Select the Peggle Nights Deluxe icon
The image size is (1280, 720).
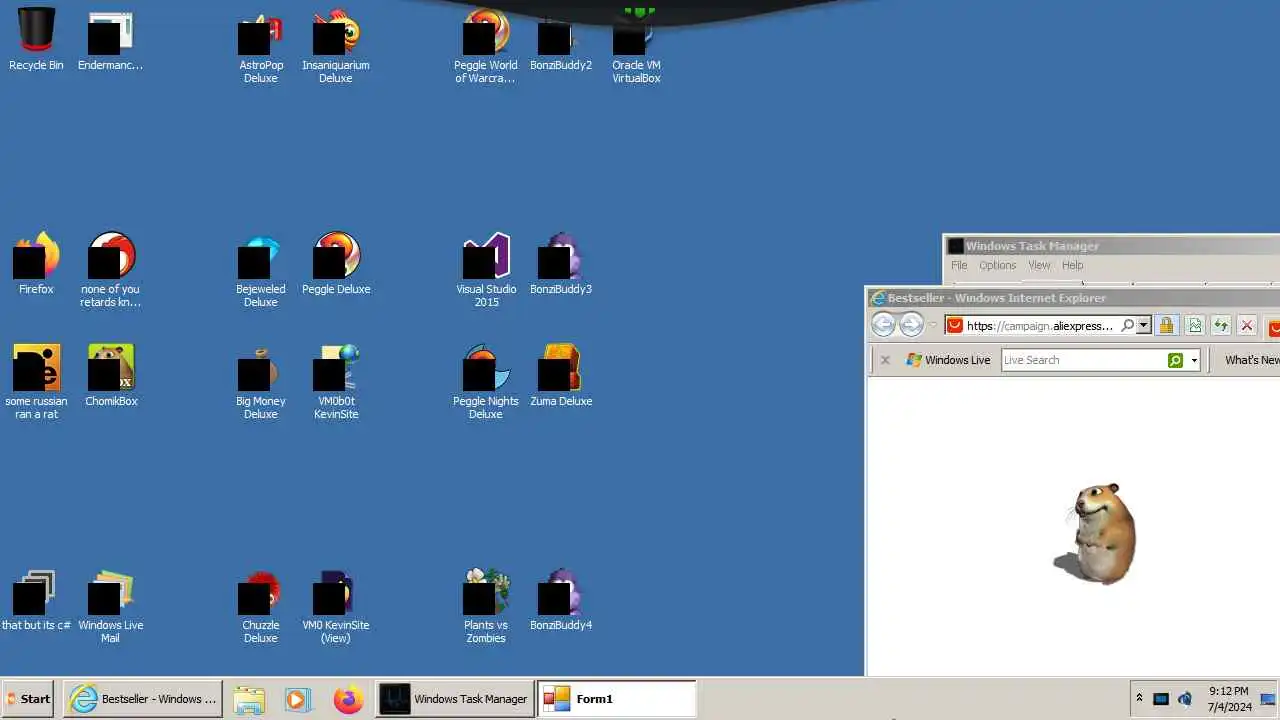click(486, 383)
